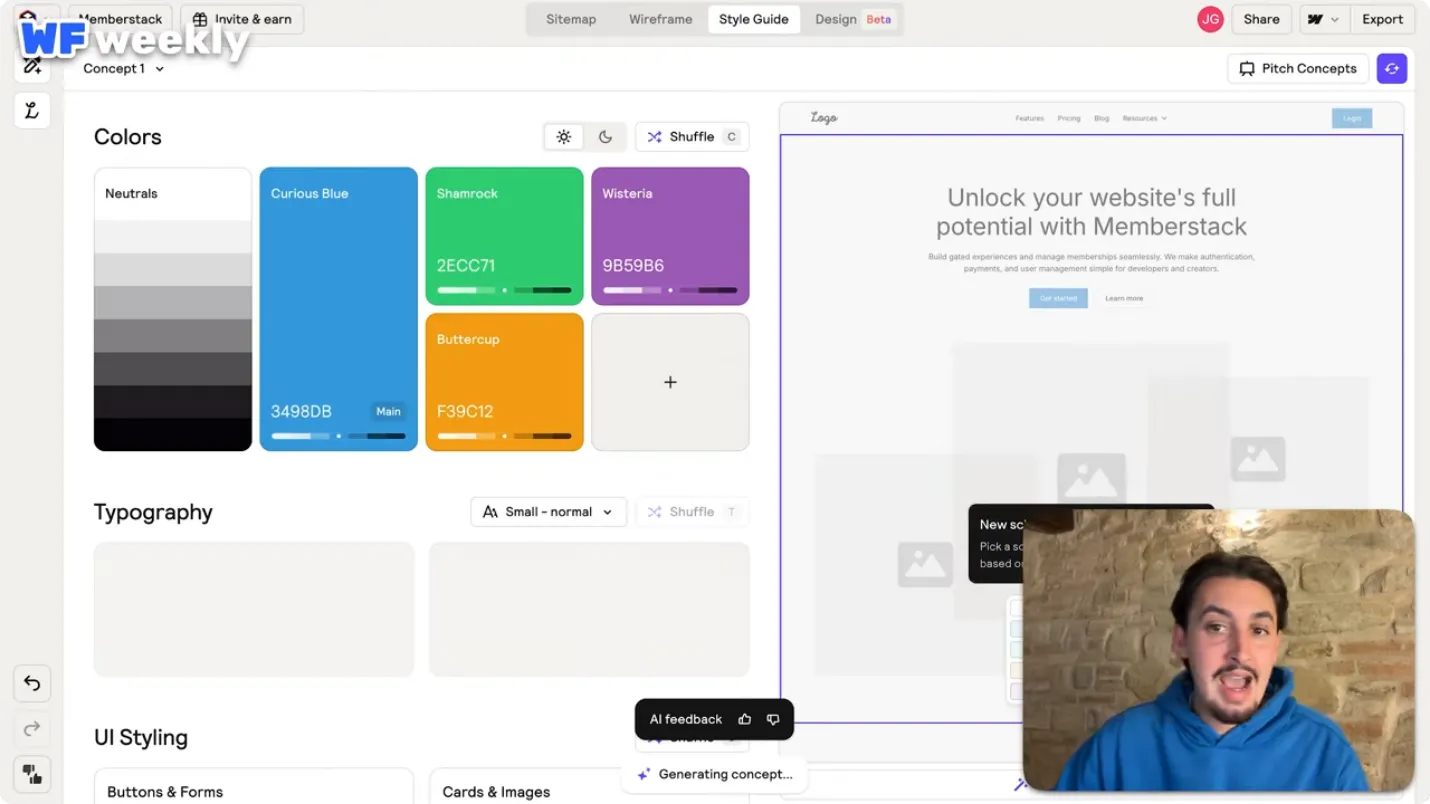Click the Share button
The image size is (1430, 804).
(1261, 19)
